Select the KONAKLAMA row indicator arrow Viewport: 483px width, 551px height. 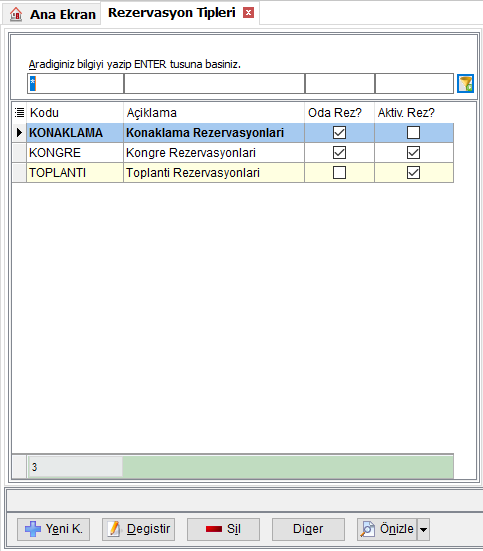(19, 132)
